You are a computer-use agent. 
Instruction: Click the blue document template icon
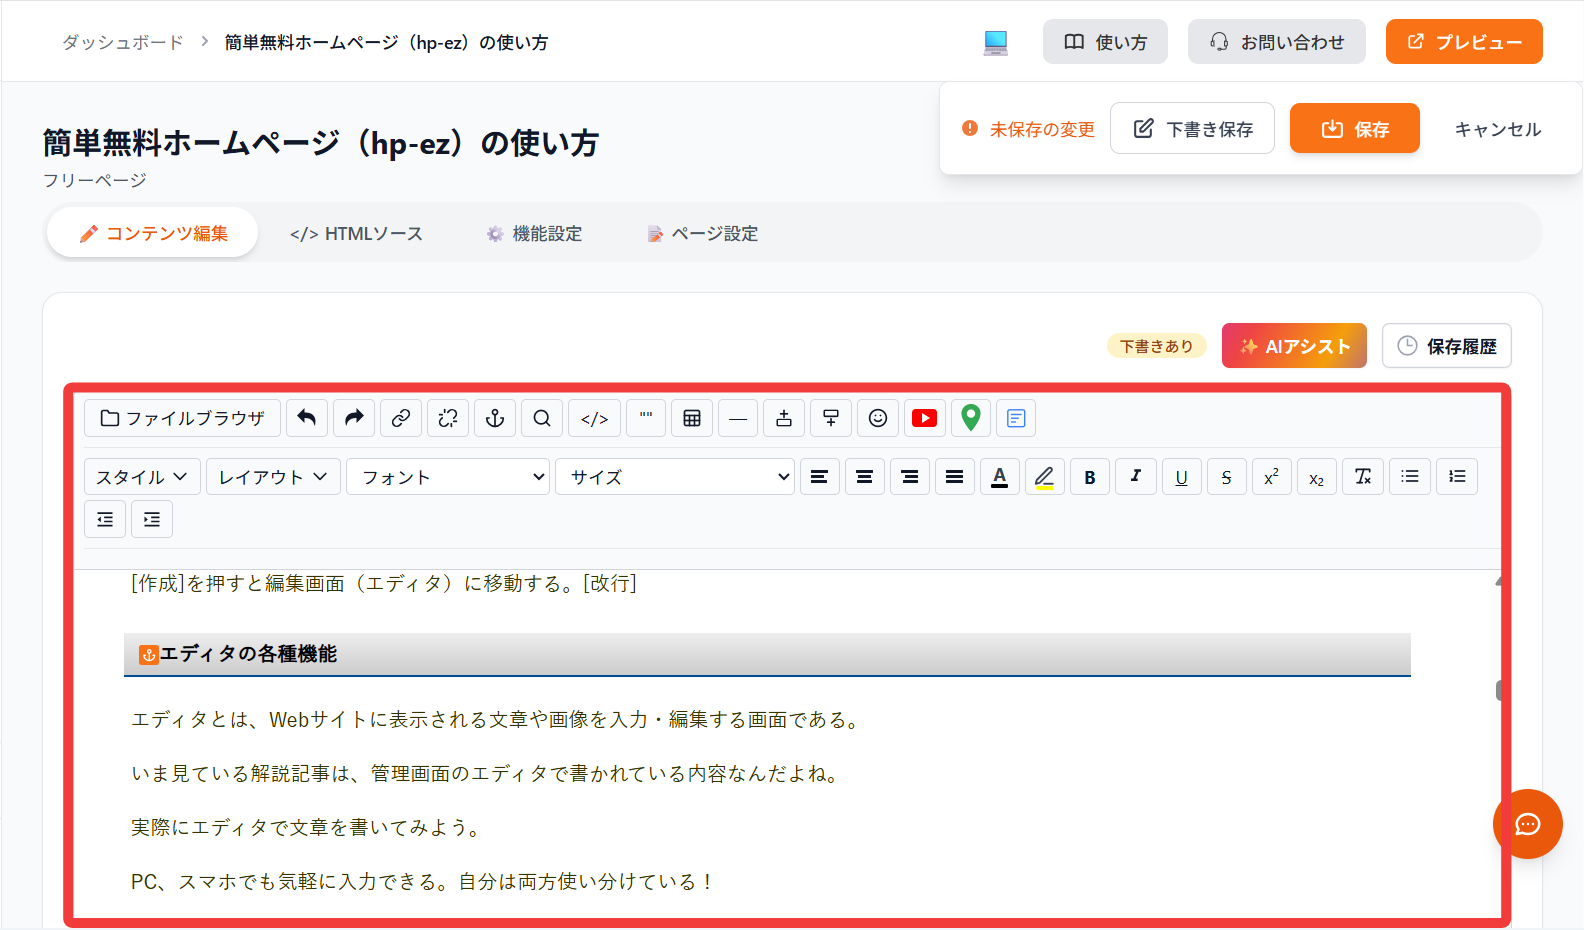(x=1016, y=418)
